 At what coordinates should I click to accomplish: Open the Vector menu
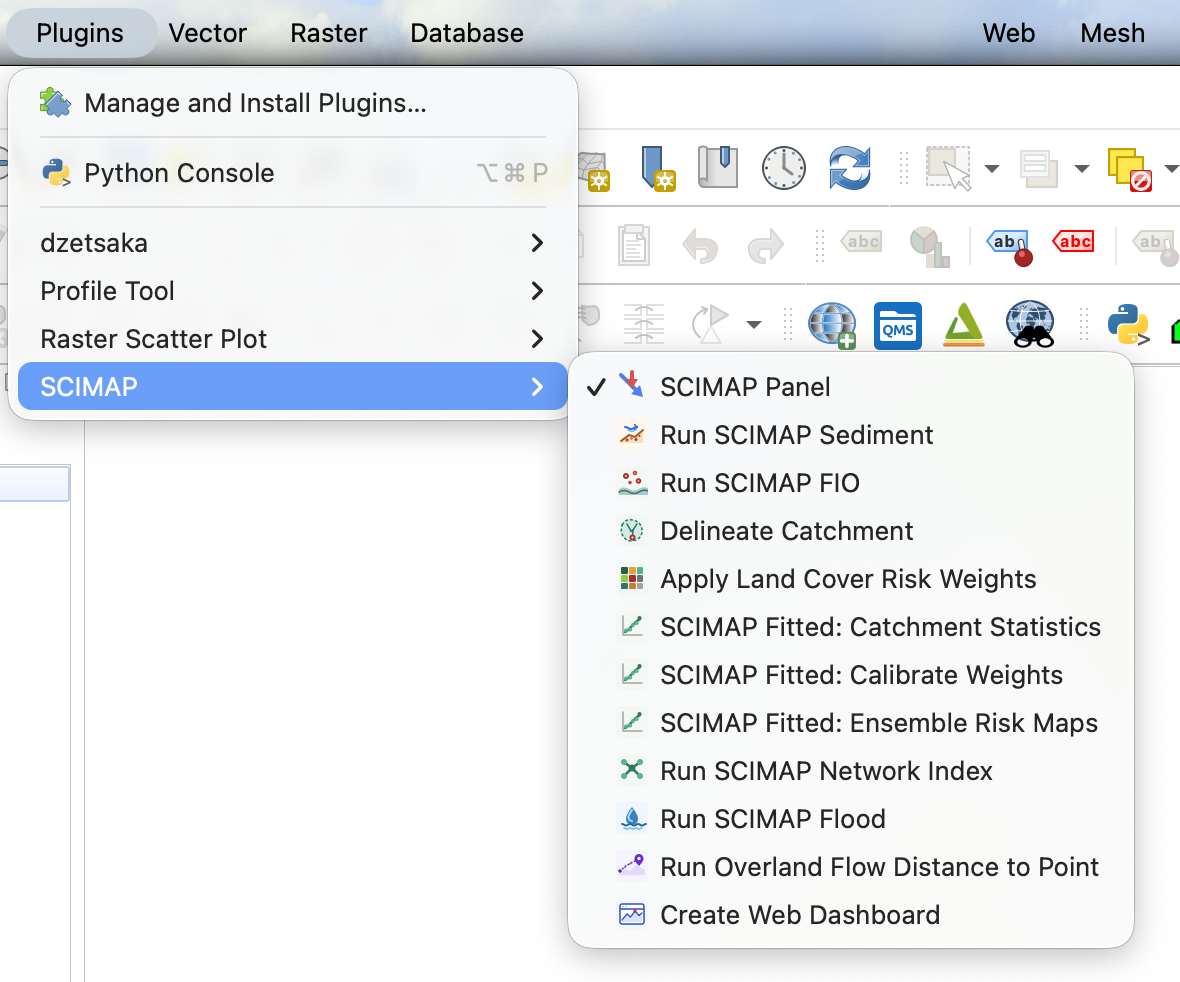[208, 33]
